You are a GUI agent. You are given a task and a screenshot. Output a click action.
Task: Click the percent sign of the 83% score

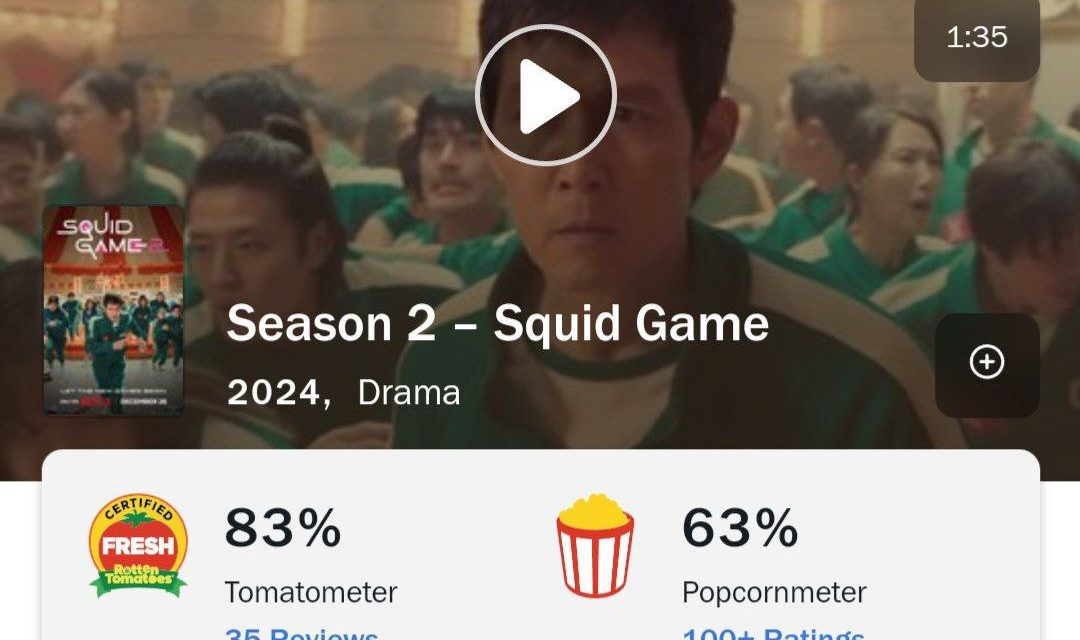click(320, 528)
